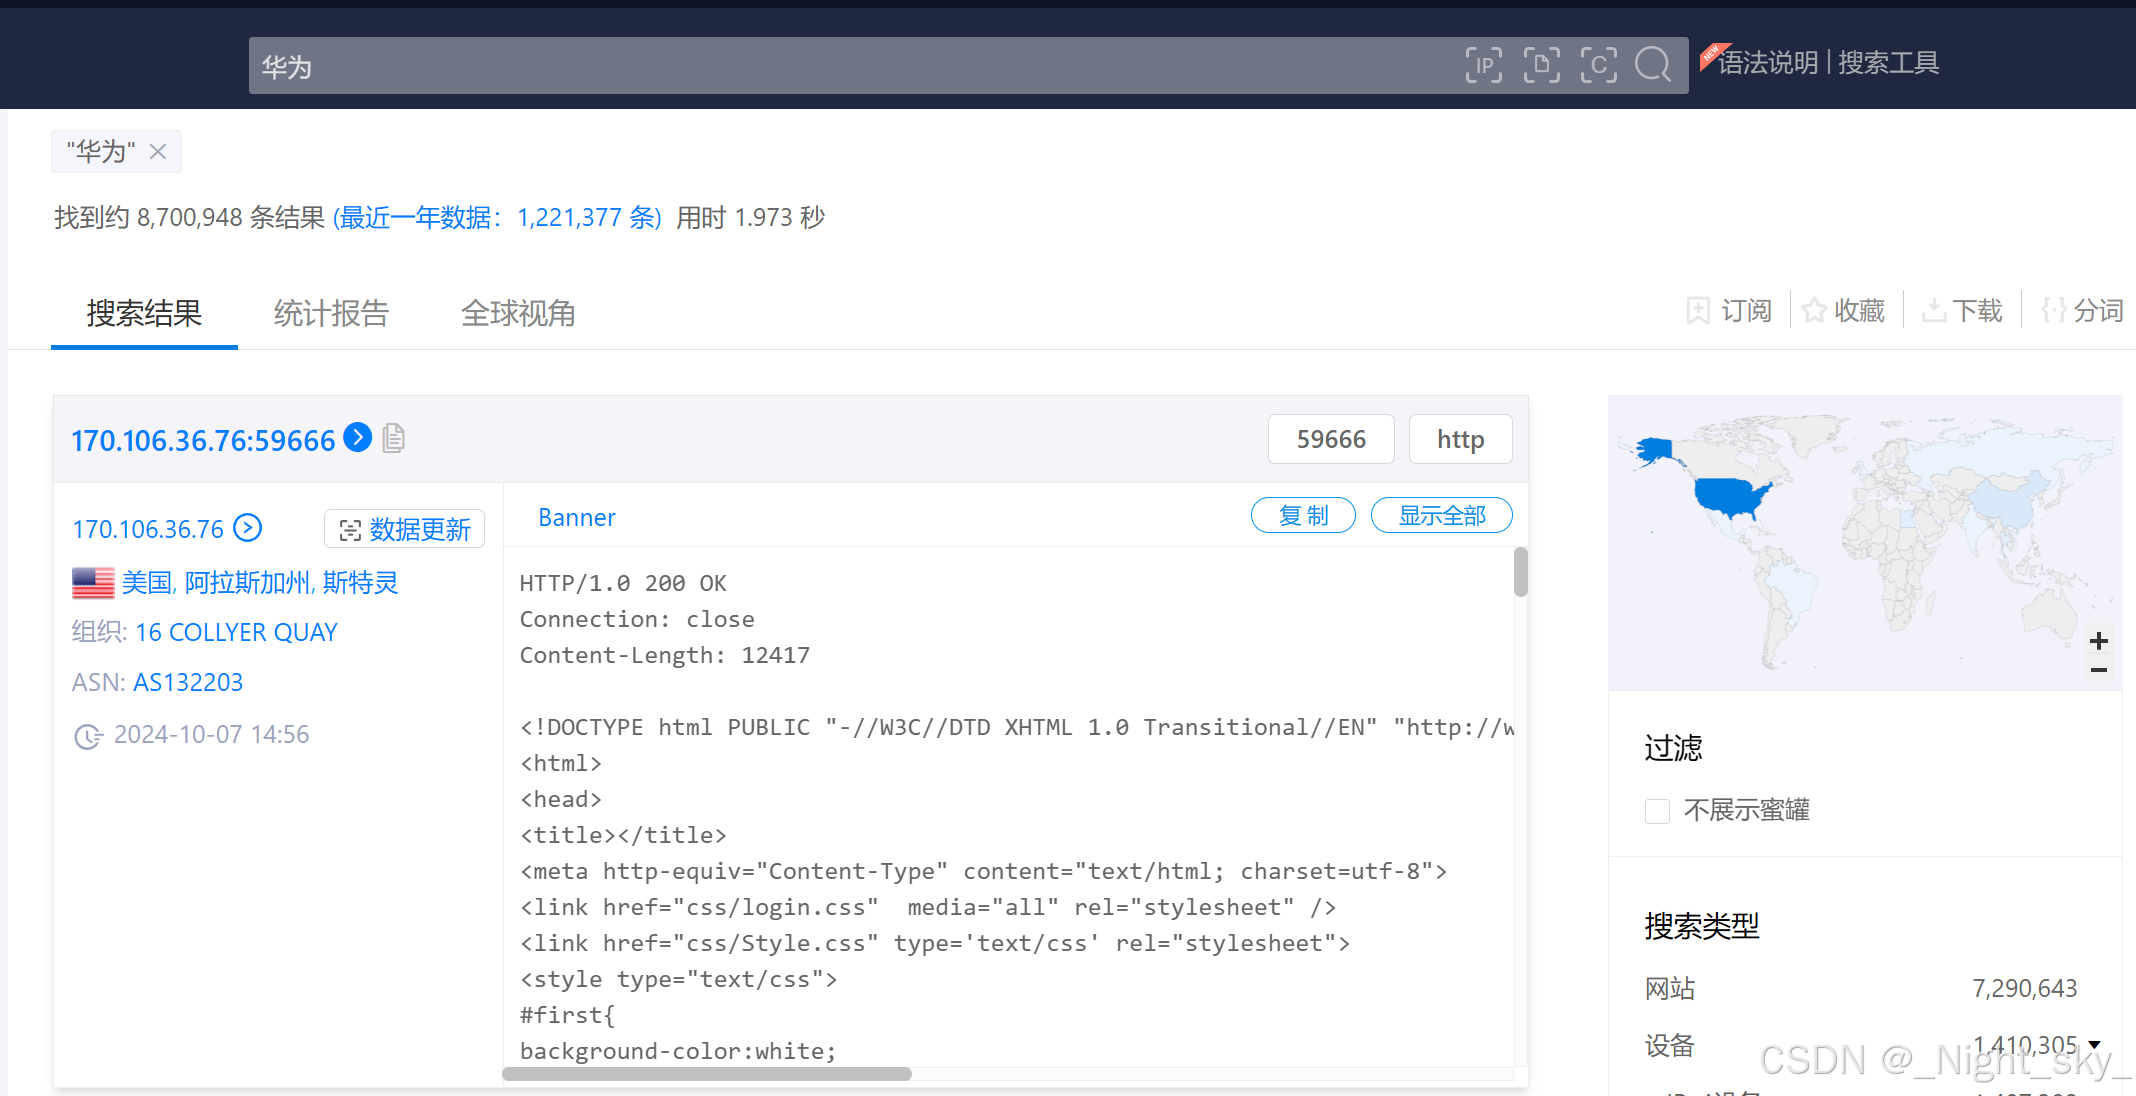The image size is (2136, 1096).
Task: Click into the 华为 search input field
Action: click(800, 66)
